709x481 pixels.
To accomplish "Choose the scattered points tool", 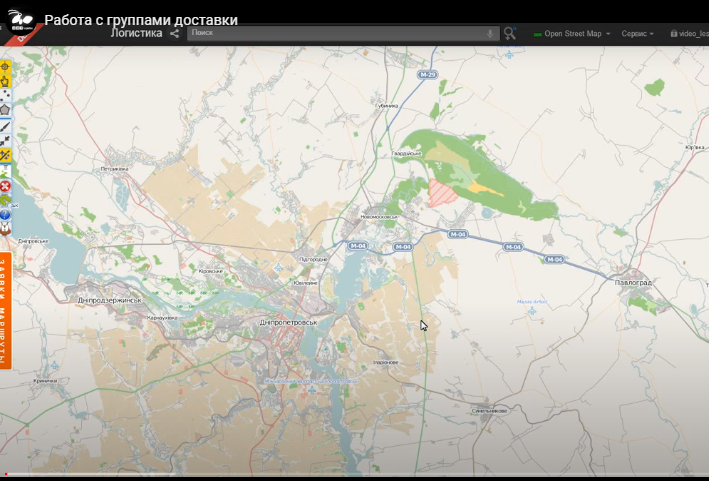I will click(5, 95).
